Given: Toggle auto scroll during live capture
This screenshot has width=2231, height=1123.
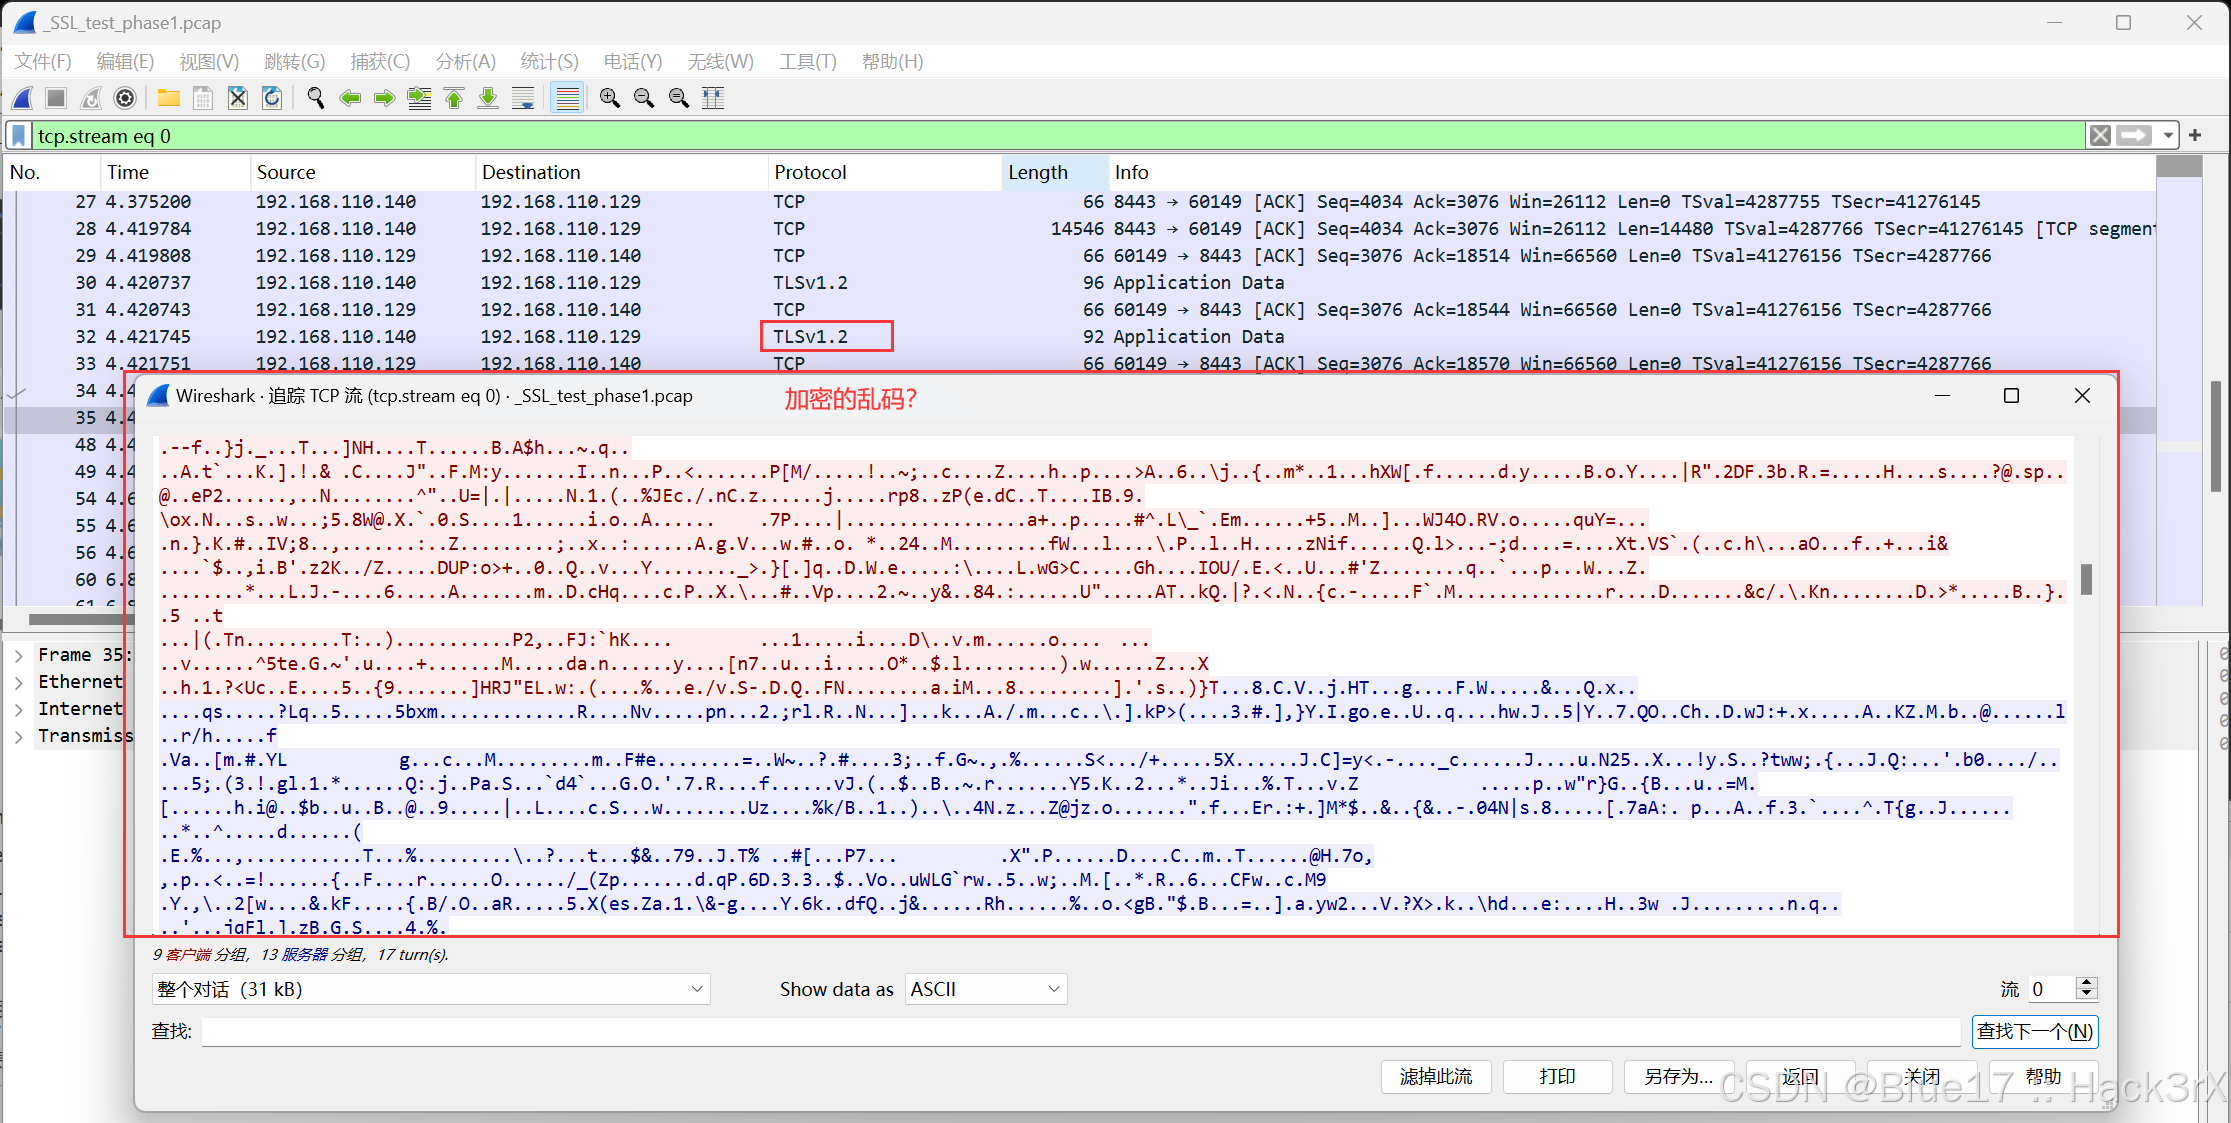Looking at the screenshot, I should pos(523,98).
